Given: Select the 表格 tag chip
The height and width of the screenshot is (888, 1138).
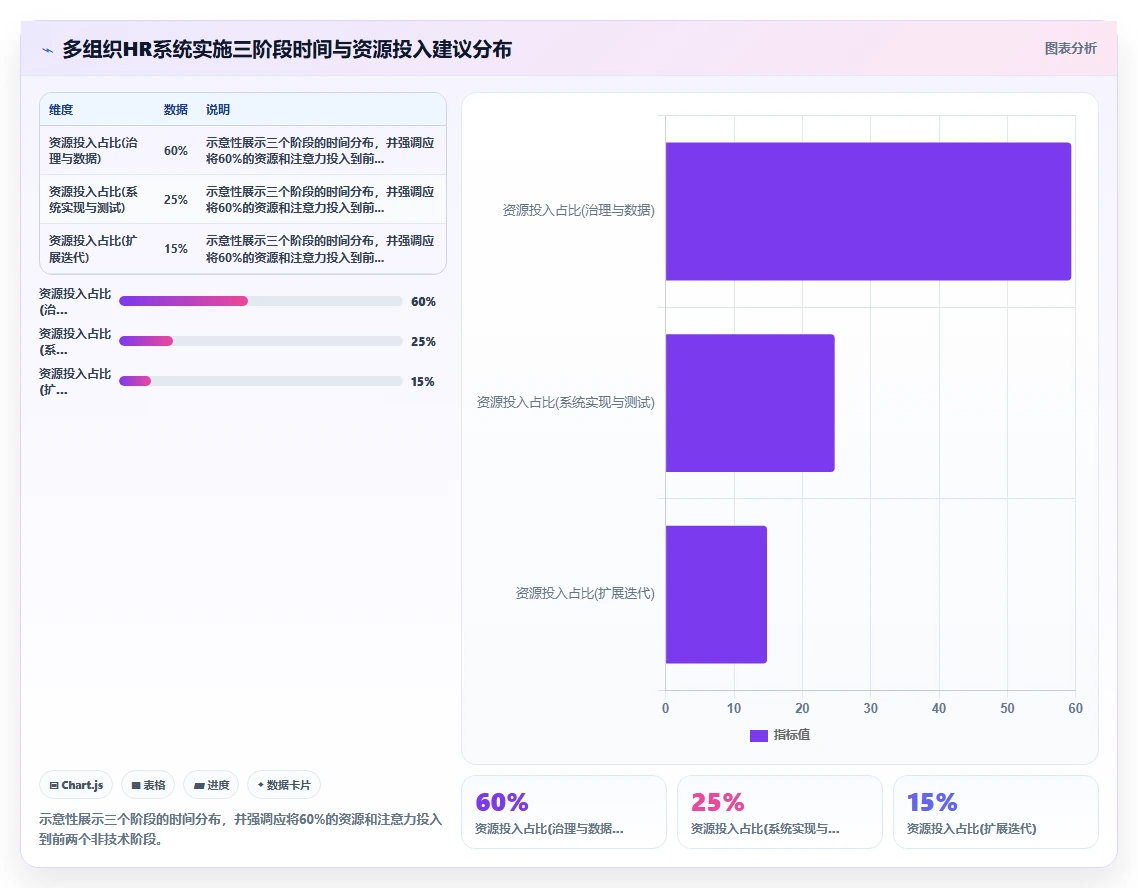Looking at the screenshot, I should 148,785.
